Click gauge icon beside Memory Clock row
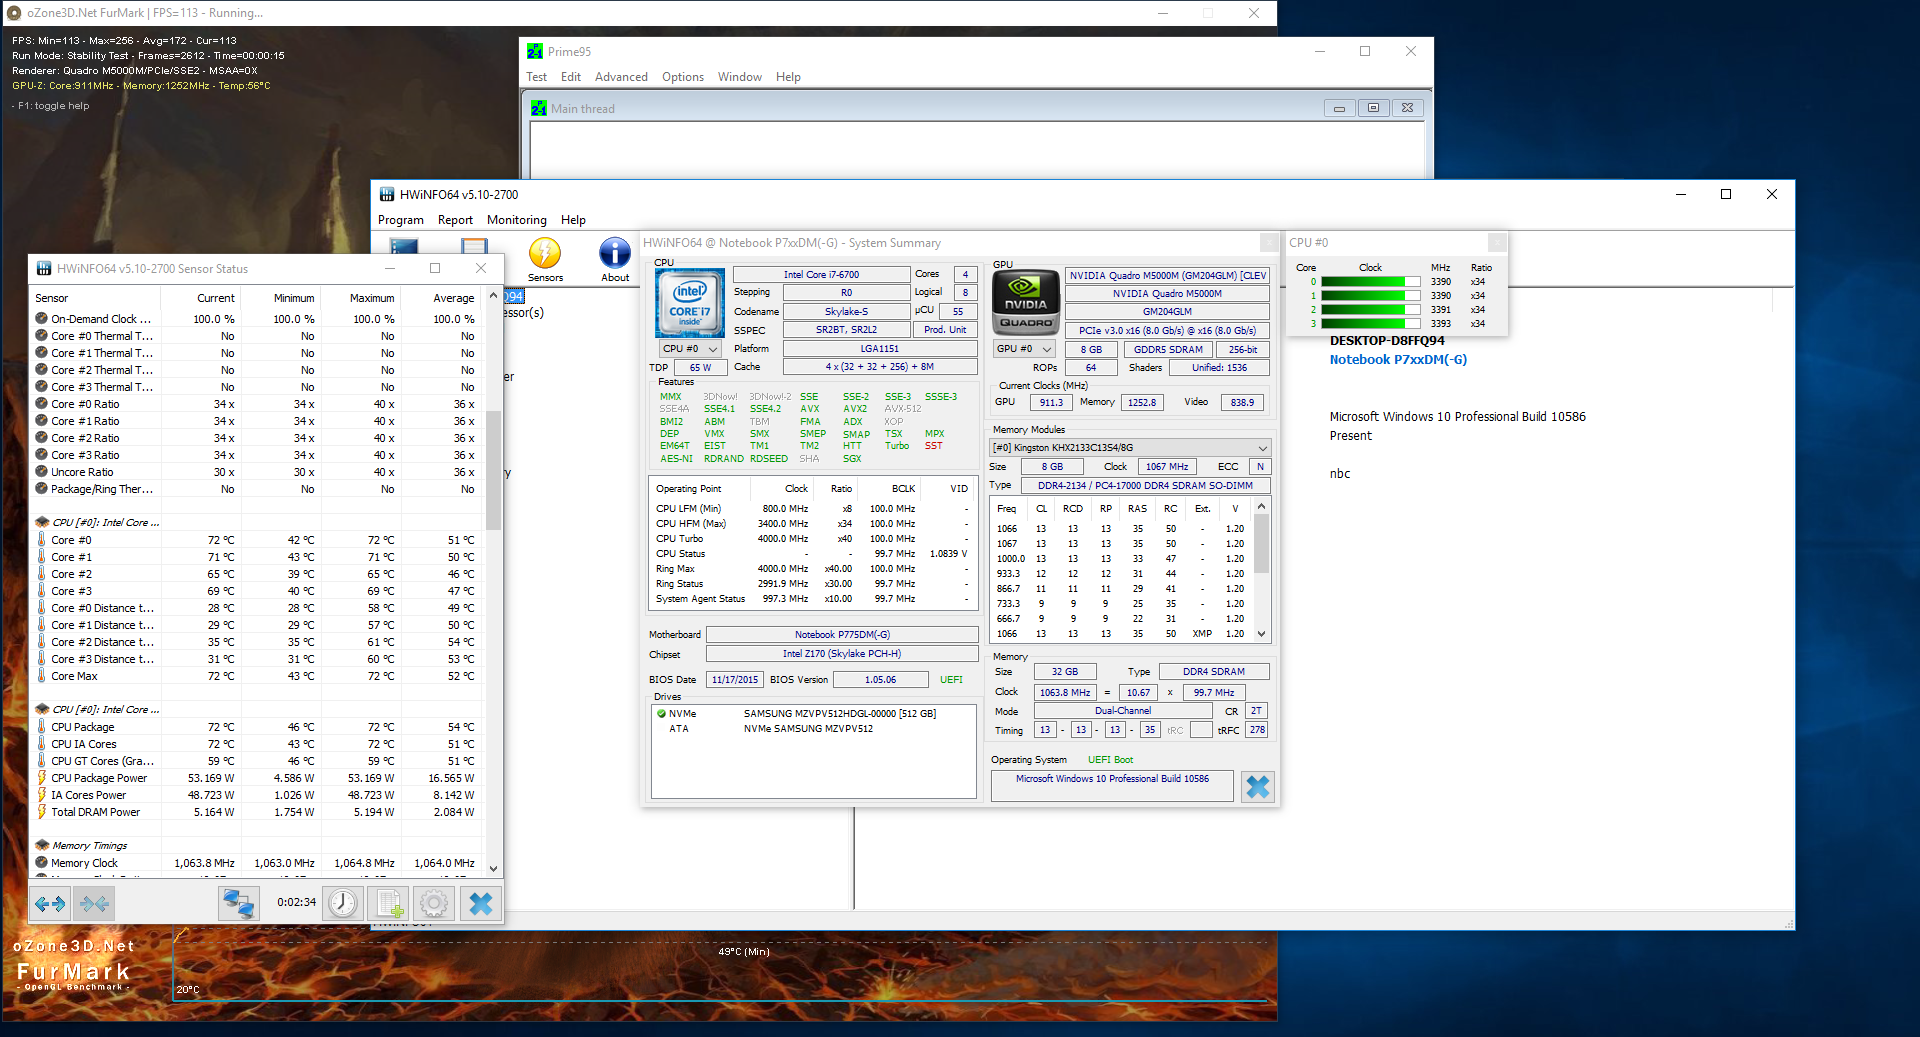This screenshot has height=1037, width=1920. tap(42, 863)
